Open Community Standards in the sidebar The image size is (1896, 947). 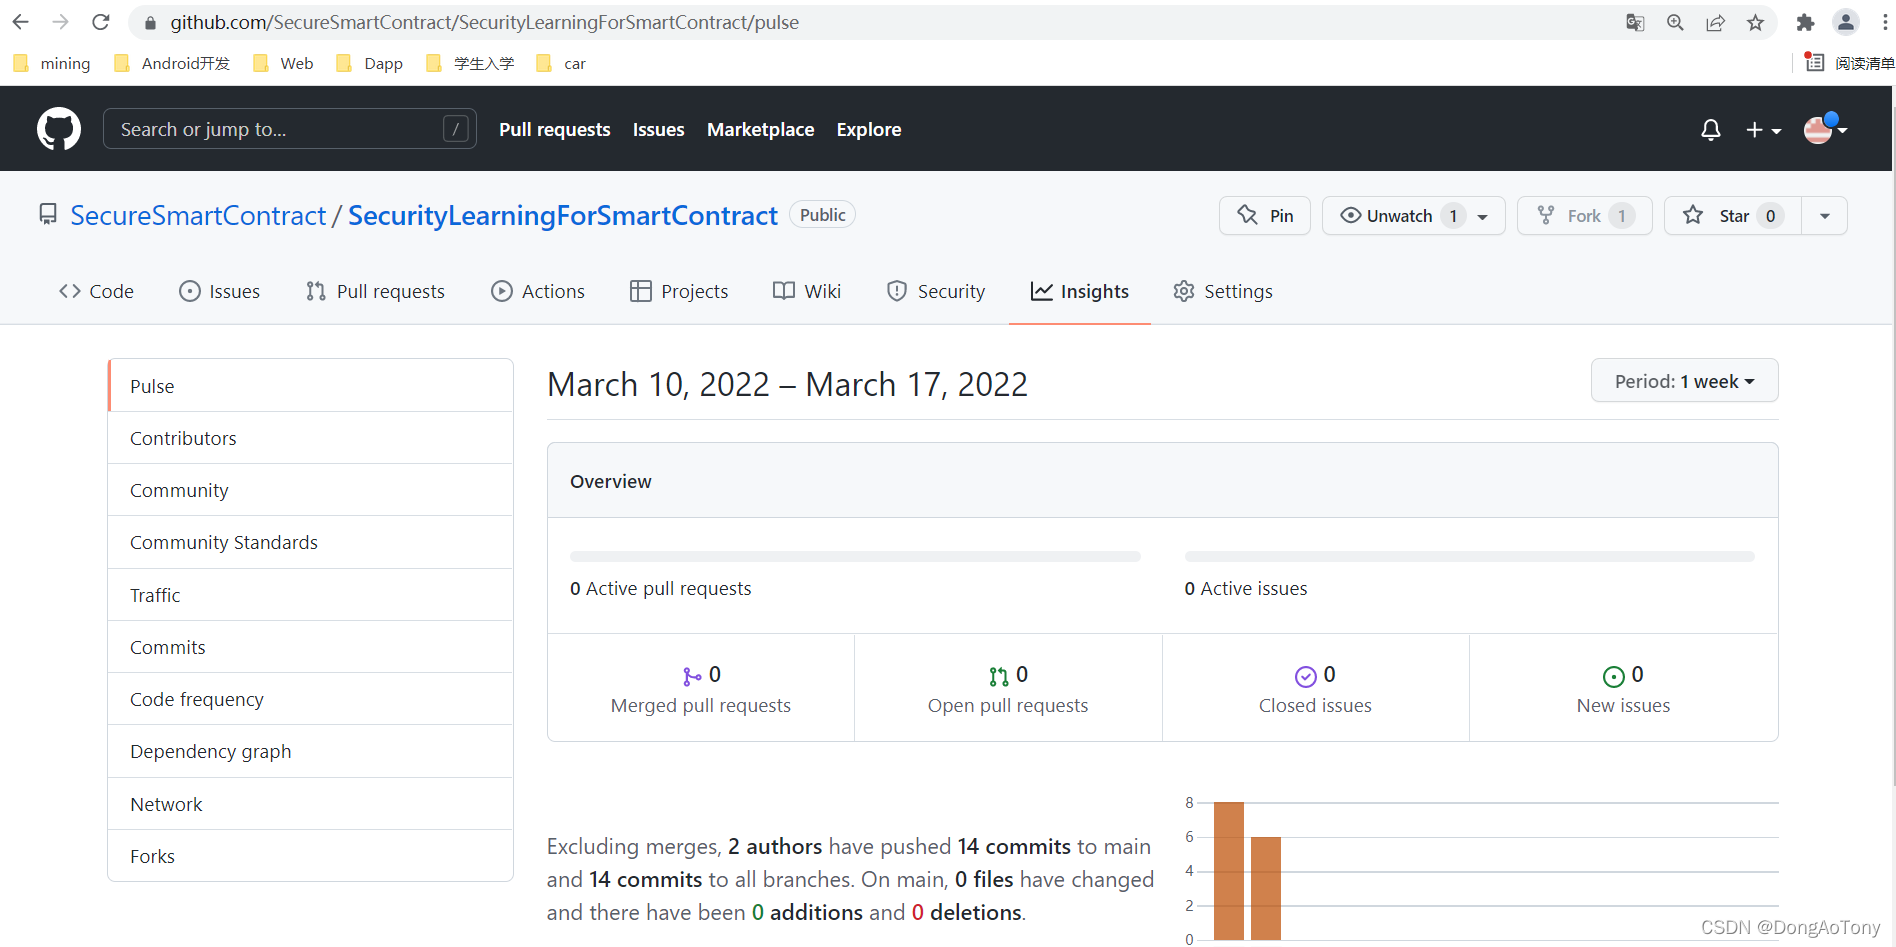point(311,542)
